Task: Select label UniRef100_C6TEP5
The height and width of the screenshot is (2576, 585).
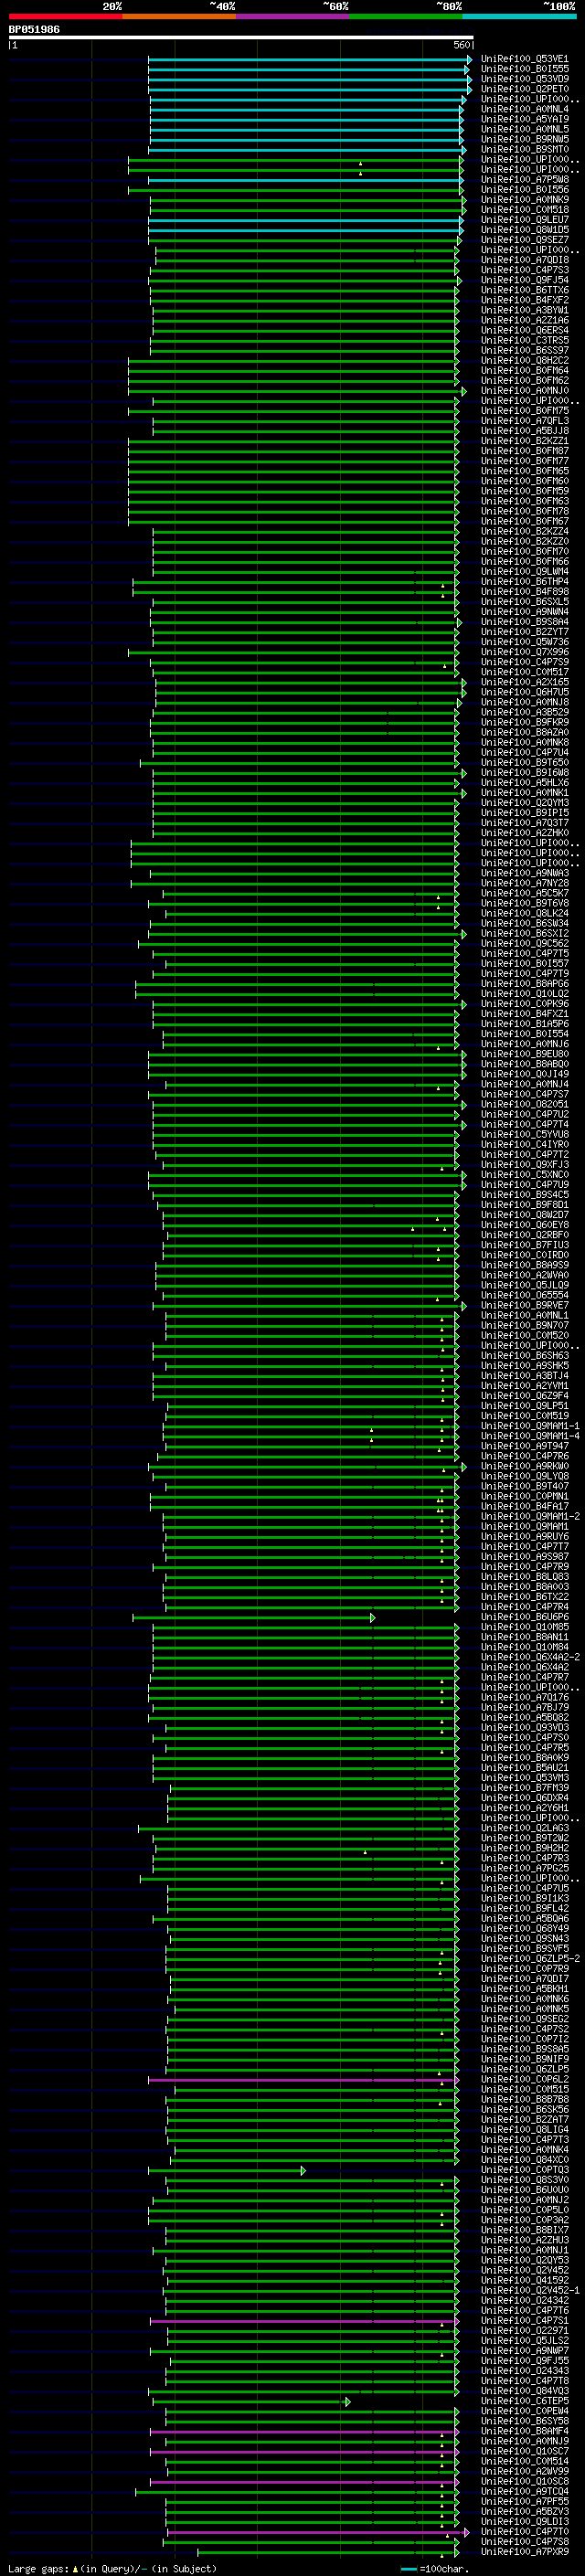Action: (524, 2401)
